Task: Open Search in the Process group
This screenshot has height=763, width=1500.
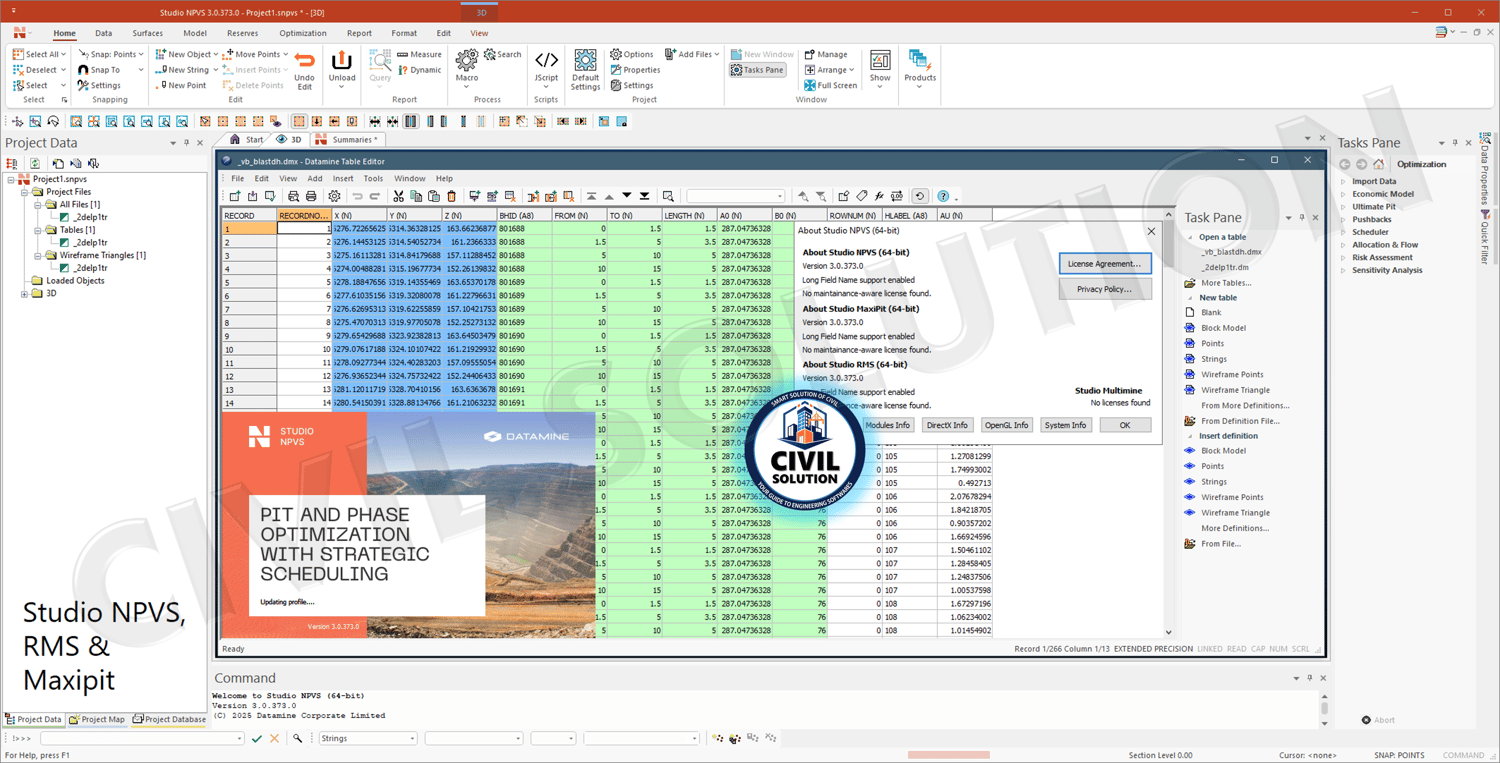Action: click(x=503, y=54)
